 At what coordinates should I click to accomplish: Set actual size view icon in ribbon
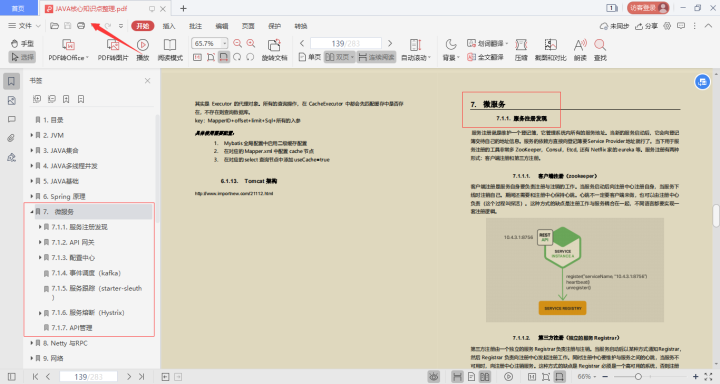tap(197, 57)
